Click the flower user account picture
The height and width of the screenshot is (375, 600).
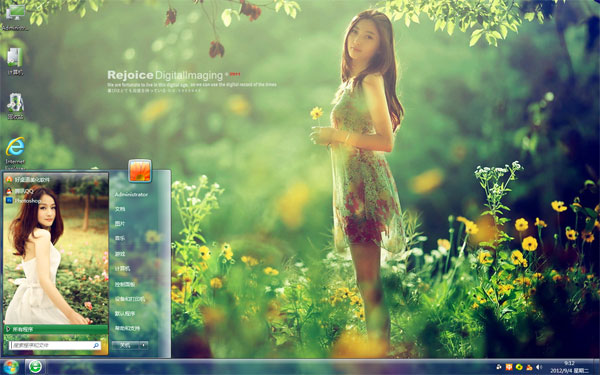[140, 171]
